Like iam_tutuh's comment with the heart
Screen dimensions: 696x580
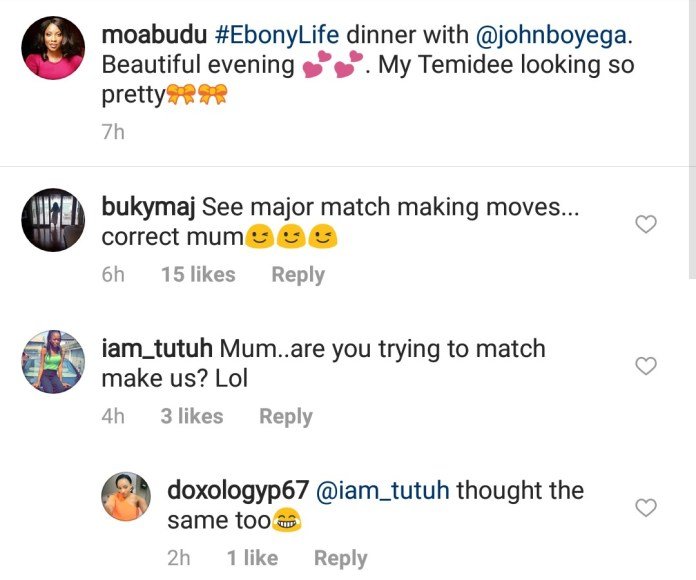(646, 367)
